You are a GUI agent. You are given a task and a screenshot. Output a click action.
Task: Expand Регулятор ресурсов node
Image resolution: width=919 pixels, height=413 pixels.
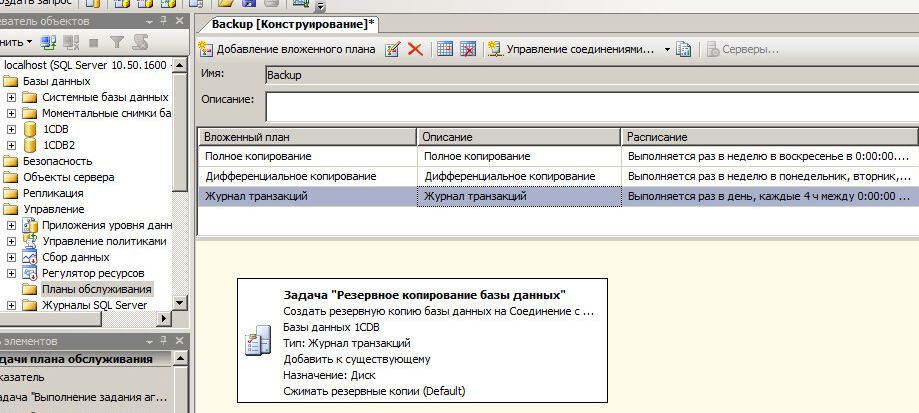[x=11, y=272]
